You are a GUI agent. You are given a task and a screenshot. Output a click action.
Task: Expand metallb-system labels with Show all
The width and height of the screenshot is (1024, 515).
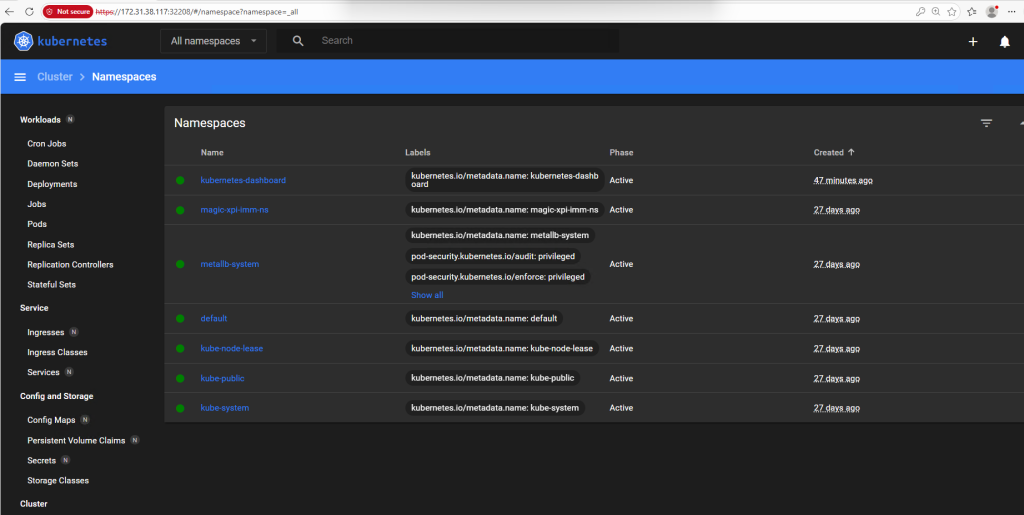point(427,295)
